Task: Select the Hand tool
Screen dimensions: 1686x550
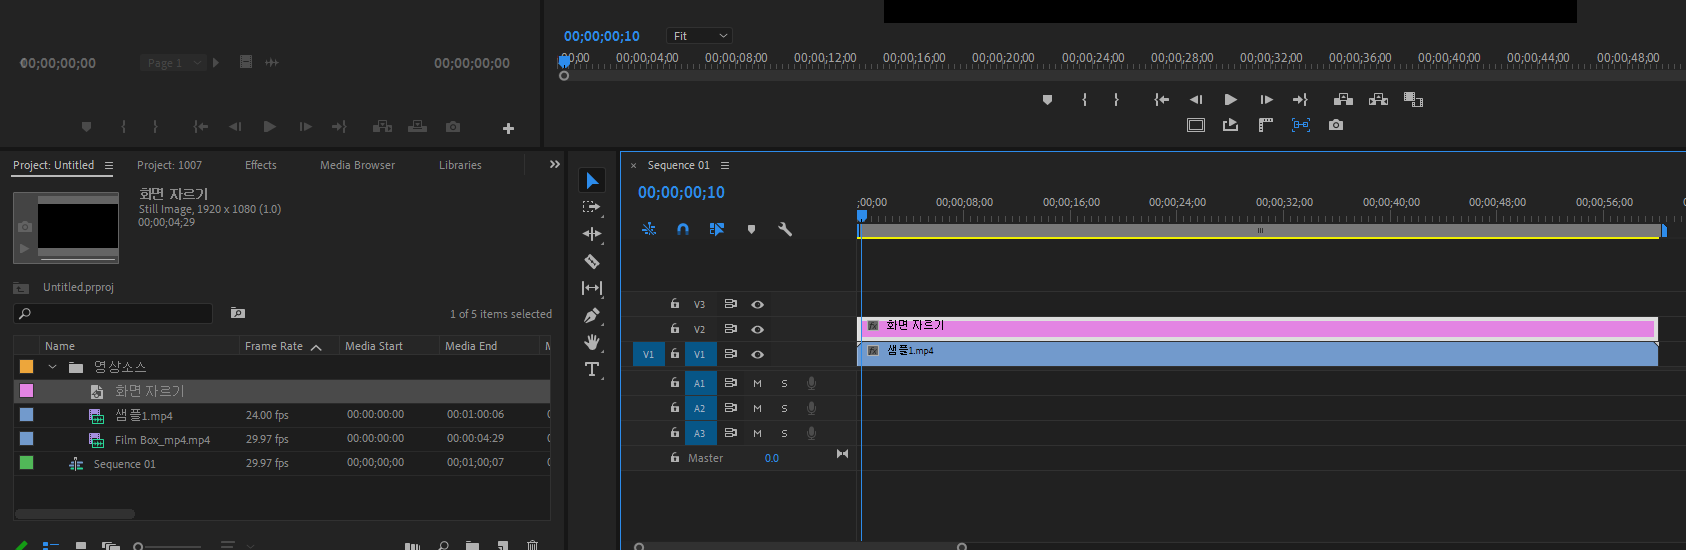Action: [592, 342]
